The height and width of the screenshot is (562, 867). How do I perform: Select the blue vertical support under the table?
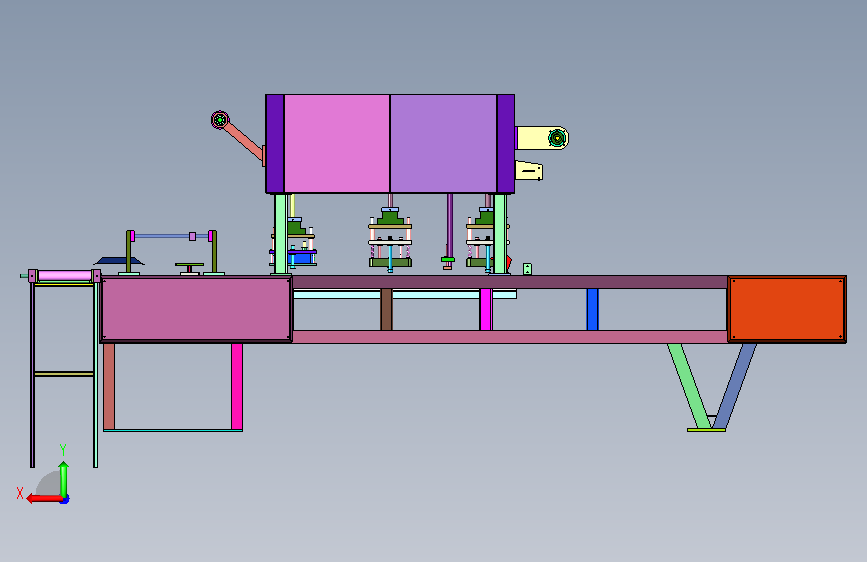[x=592, y=309]
